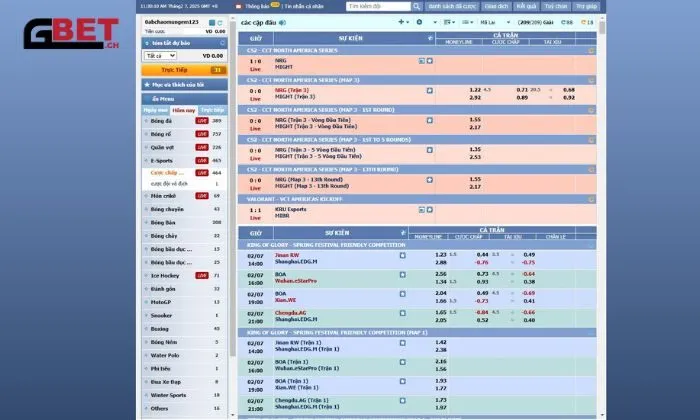The width and height of the screenshot is (700, 420).
Task: Open the Tuỳ chọn options button
Action: [x=555, y=6]
